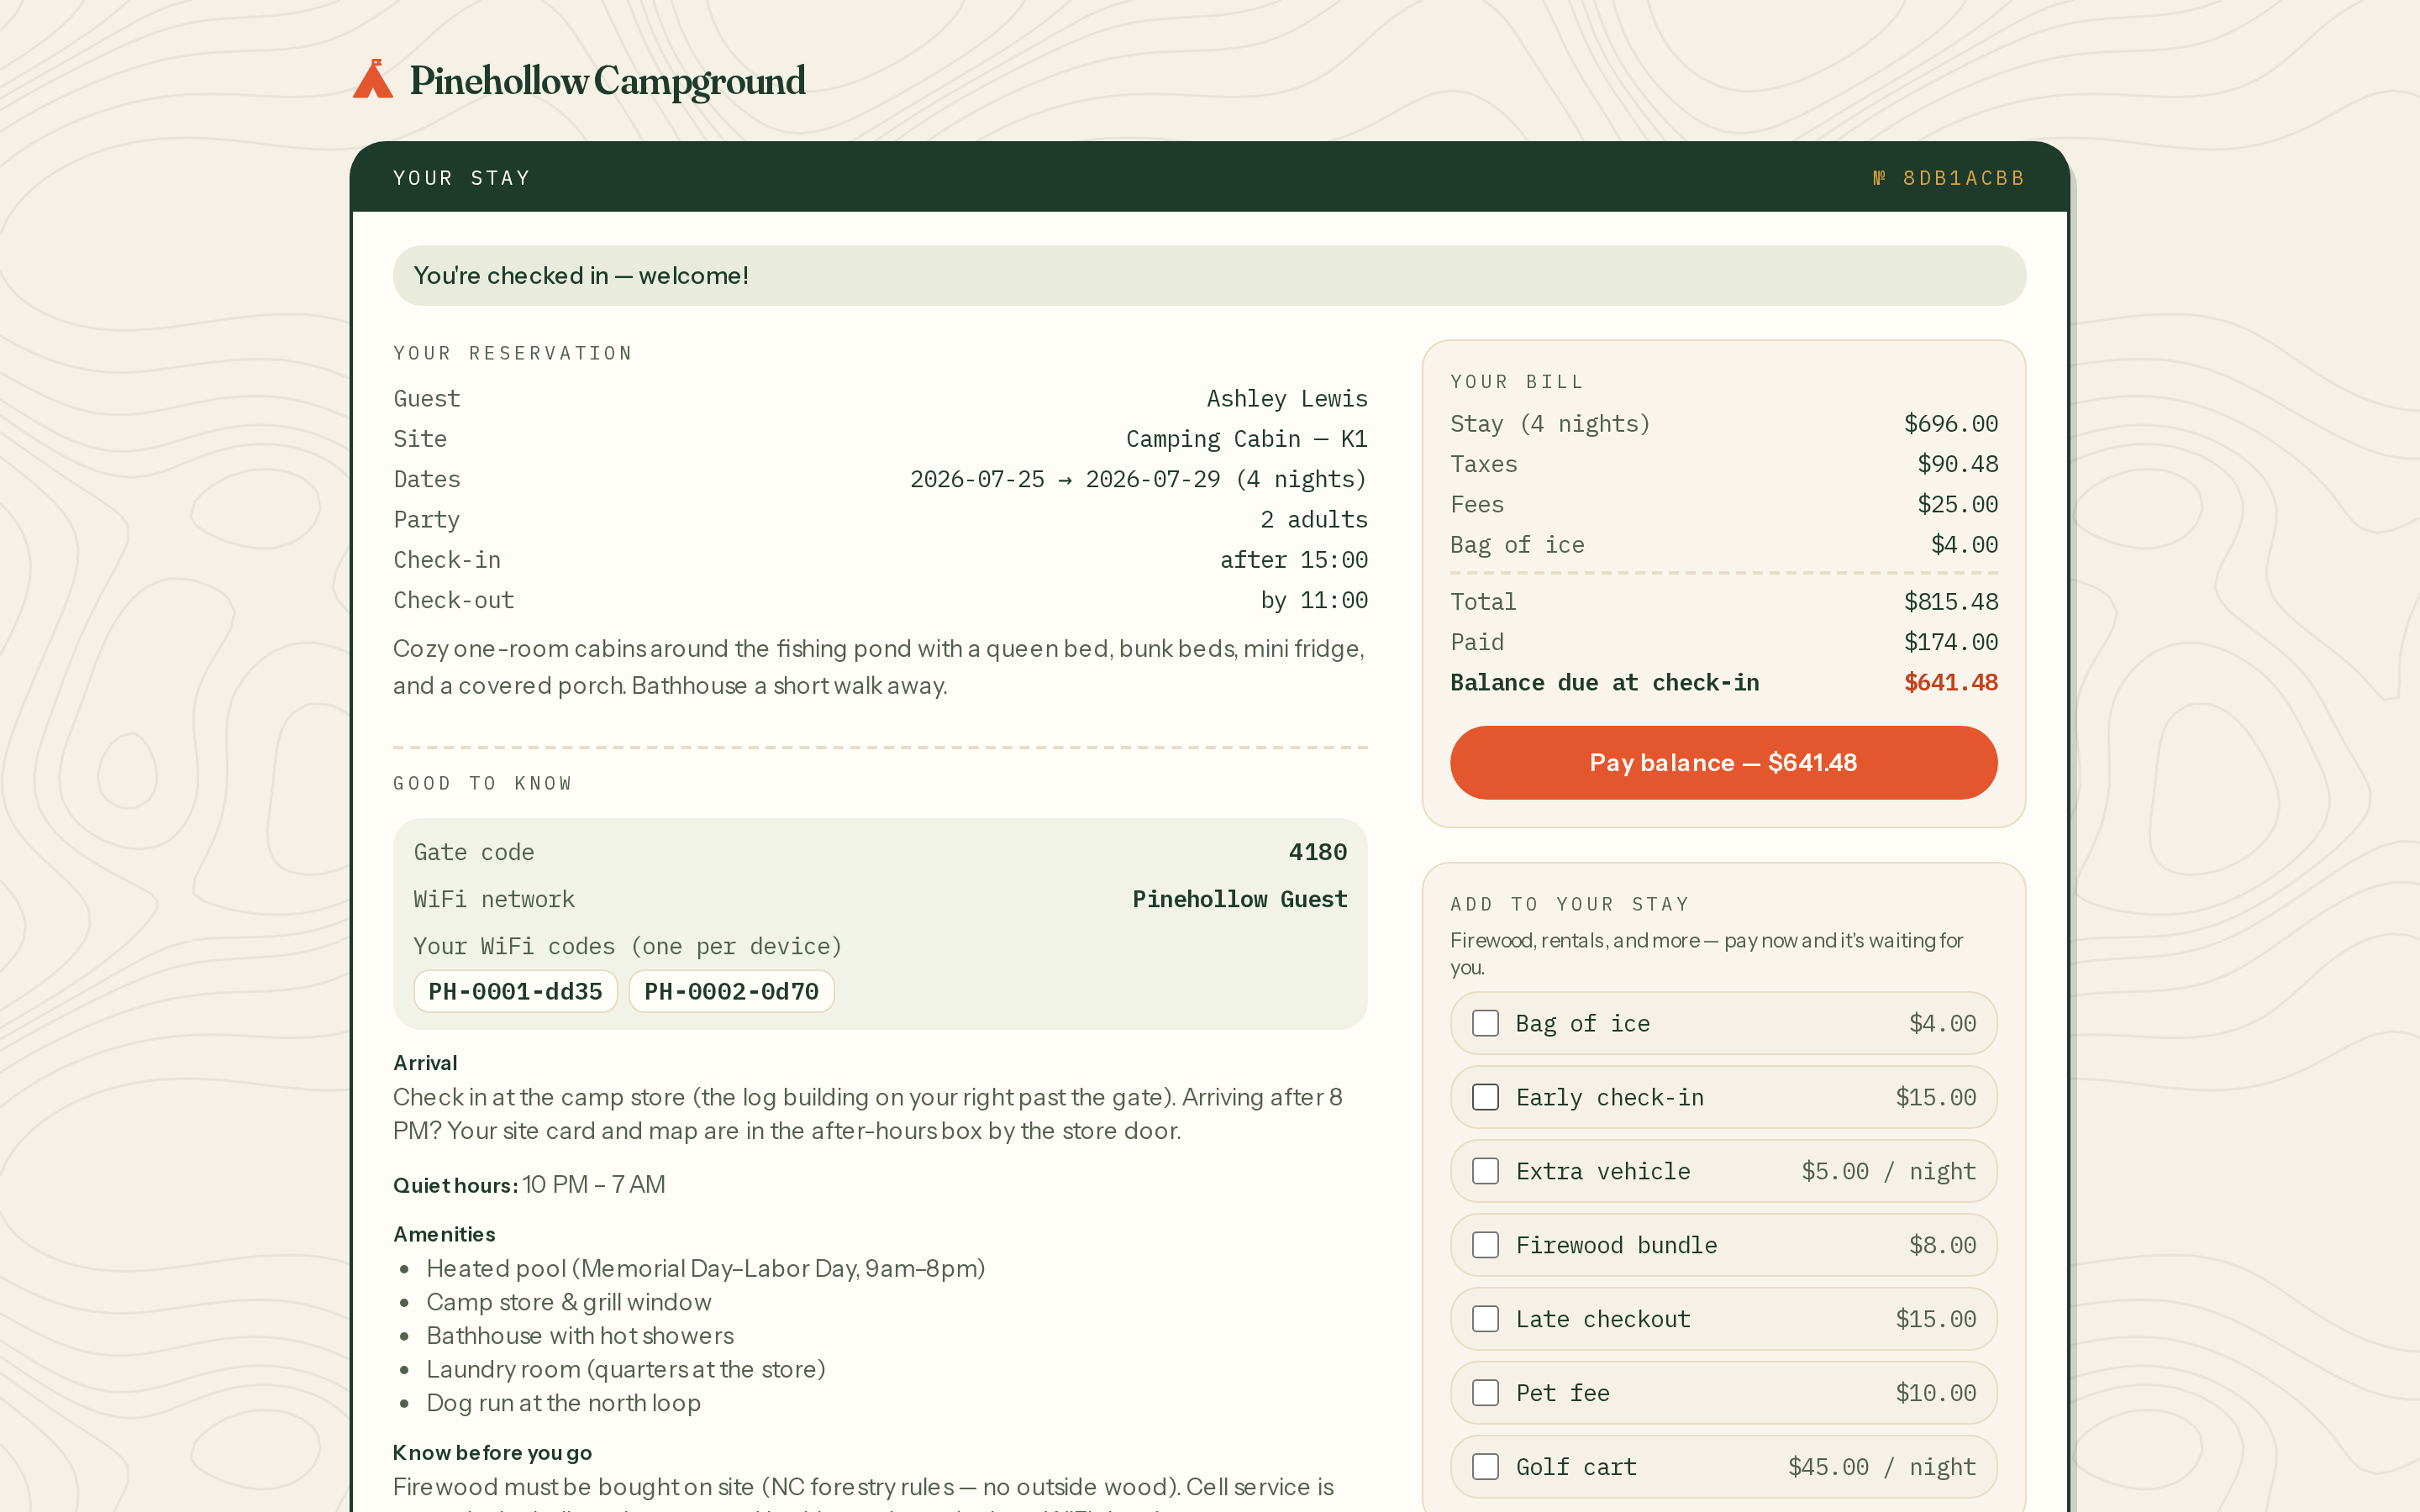Click the Know before you go heading
This screenshot has height=1512, width=2420.
[x=492, y=1452]
